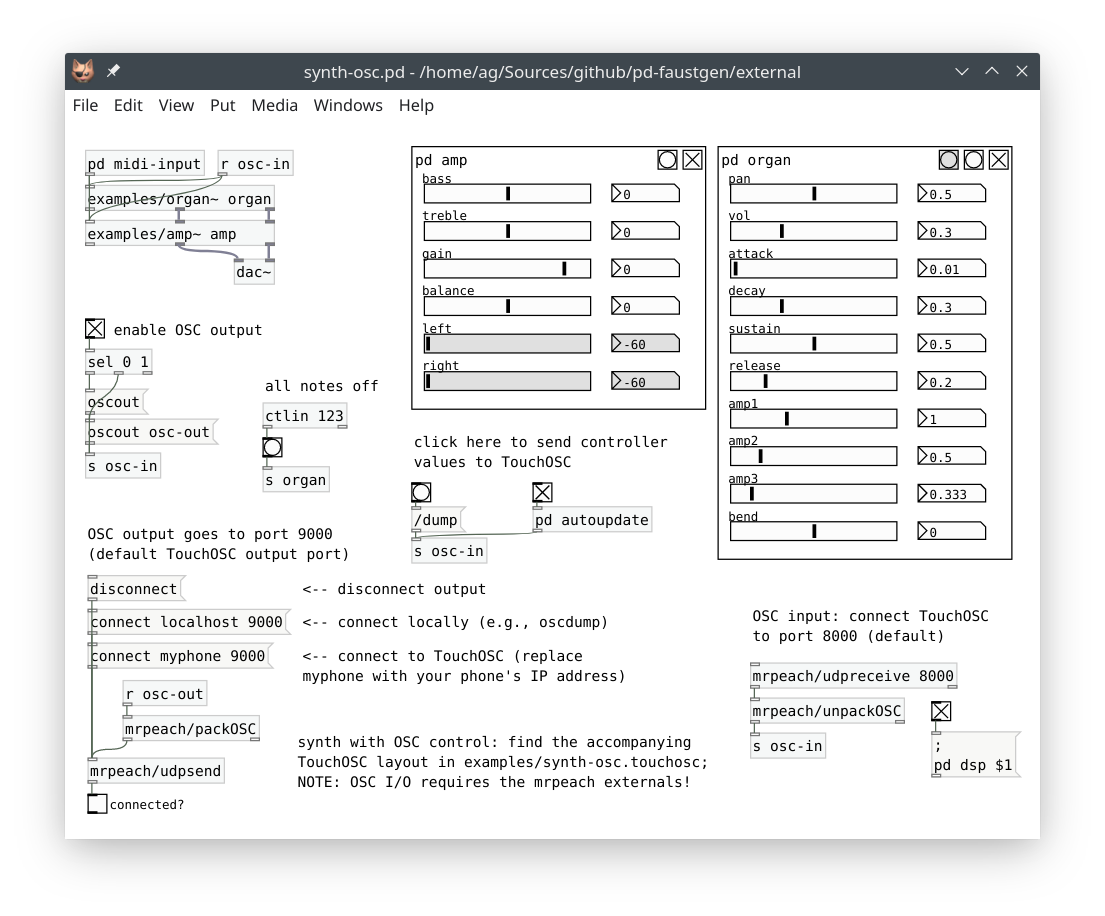The width and height of the screenshot is (1105, 916).
Task: Click the pd dsp $1 message box
Action: [975, 755]
